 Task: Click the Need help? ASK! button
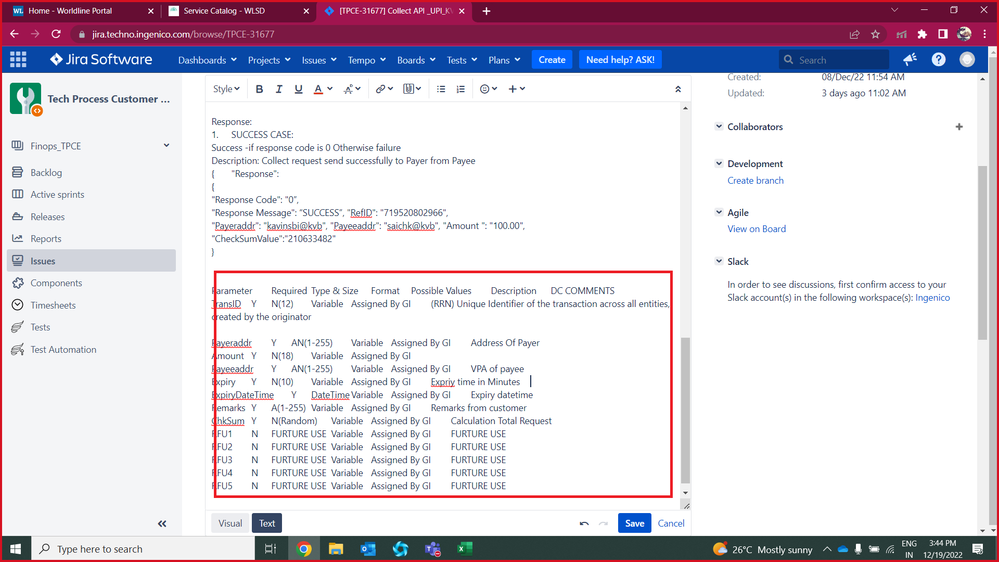(620, 60)
